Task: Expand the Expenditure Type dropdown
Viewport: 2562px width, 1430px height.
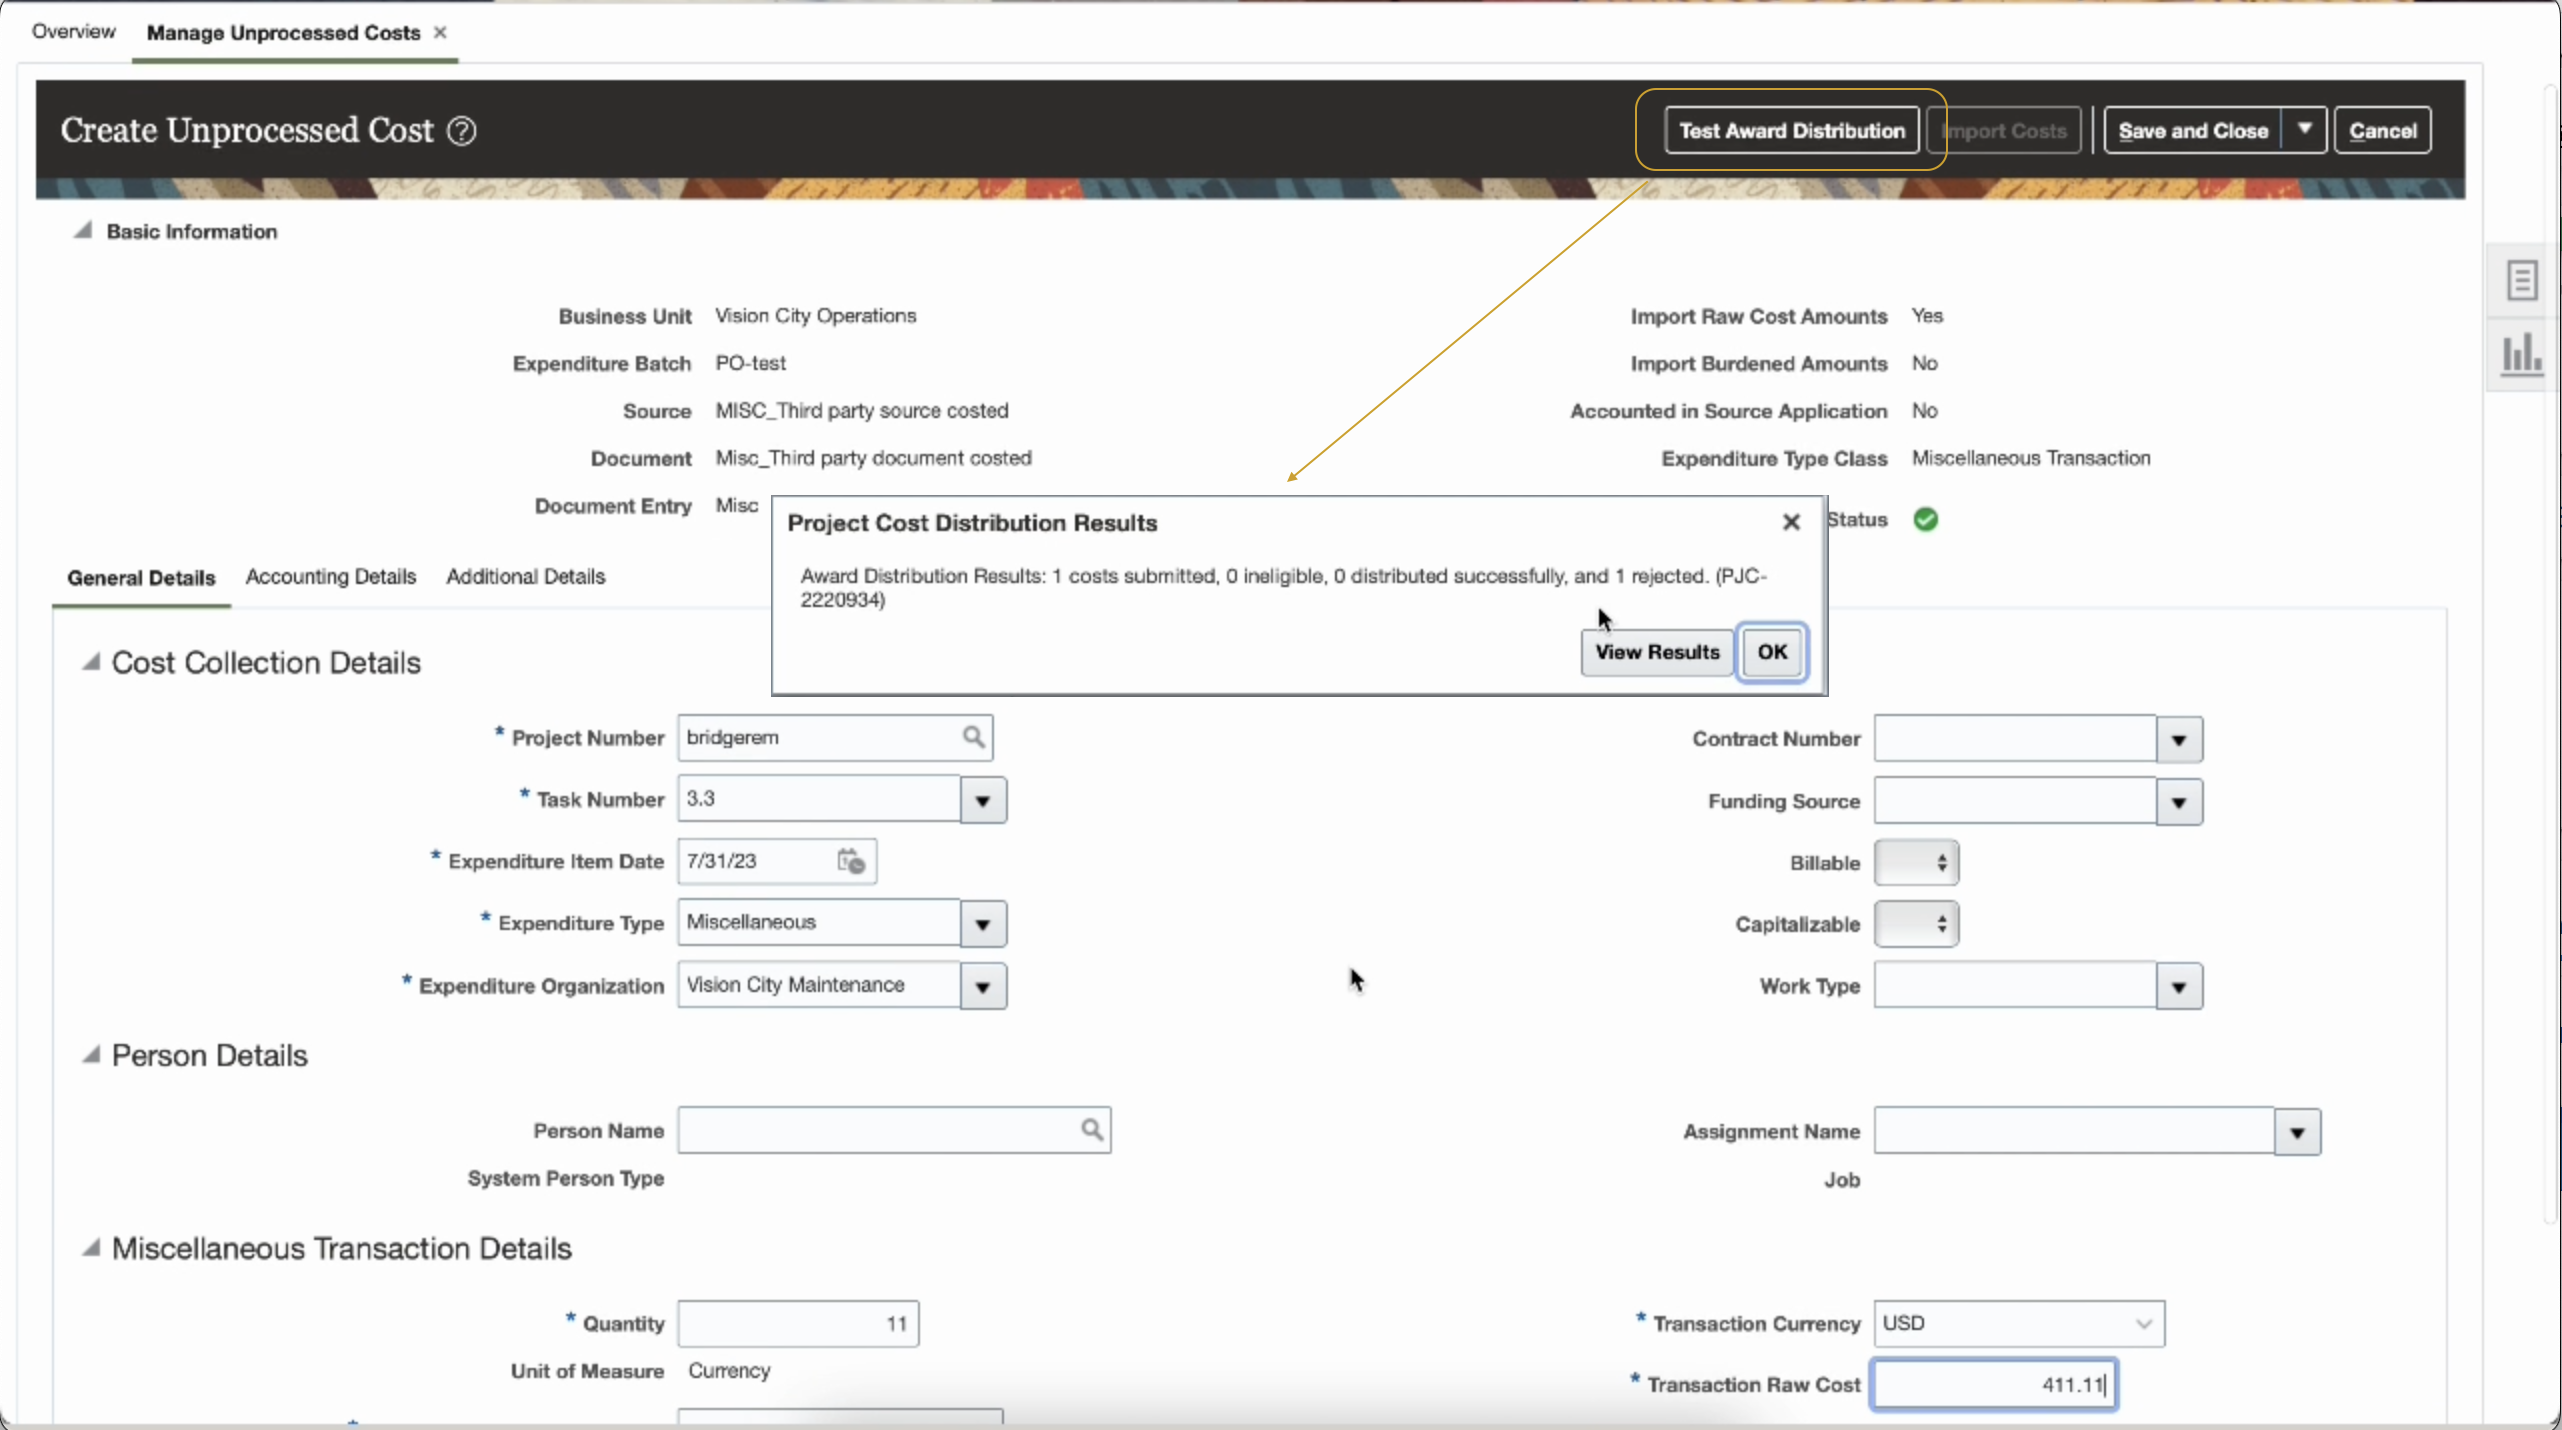Action: (982, 925)
